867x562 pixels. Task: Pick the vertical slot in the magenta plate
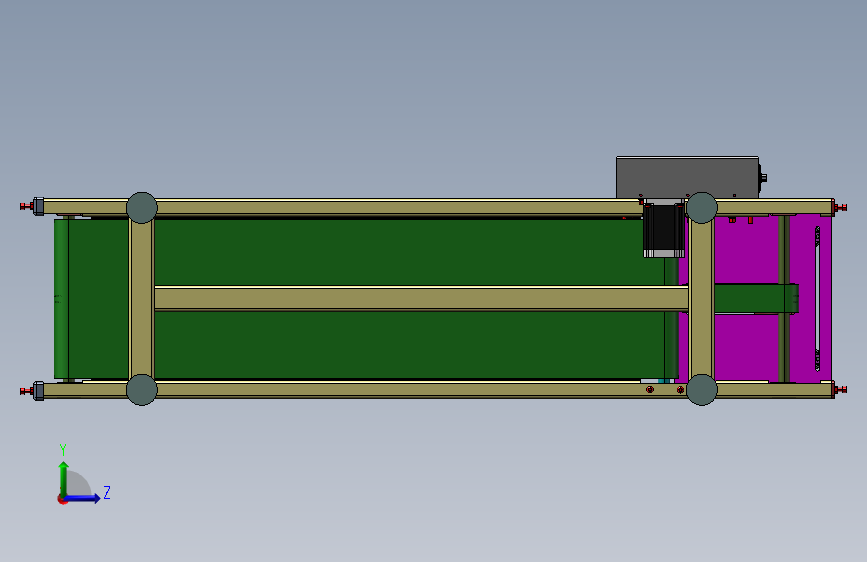point(818,299)
